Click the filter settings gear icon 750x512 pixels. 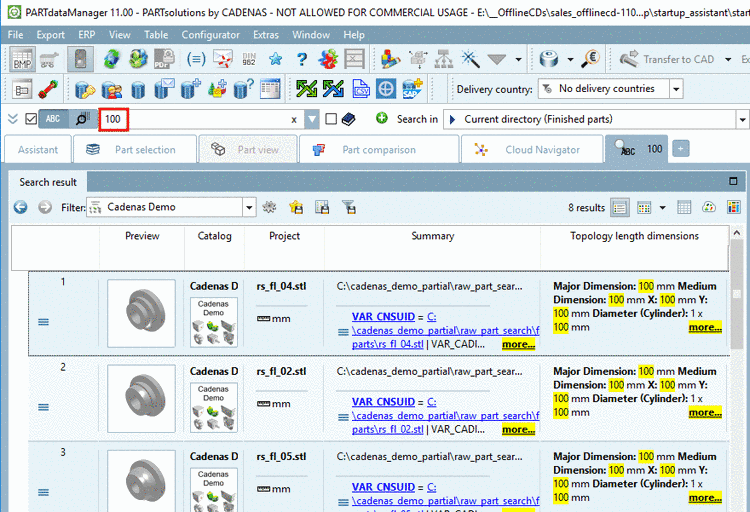pos(269,207)
